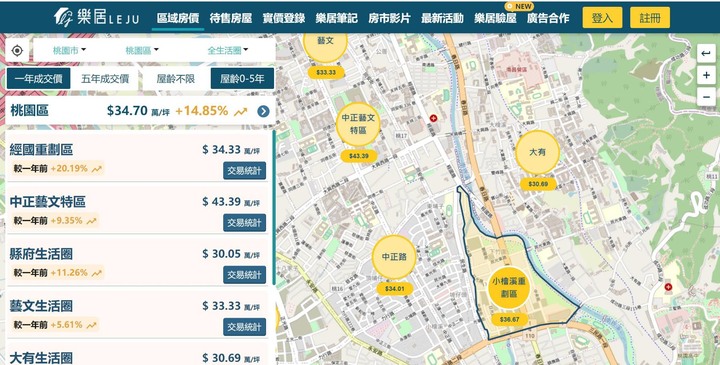Screen dimensions: 720x365
Task: Click the 縣府生活圈 list title
Action: (x=41, y=254)
